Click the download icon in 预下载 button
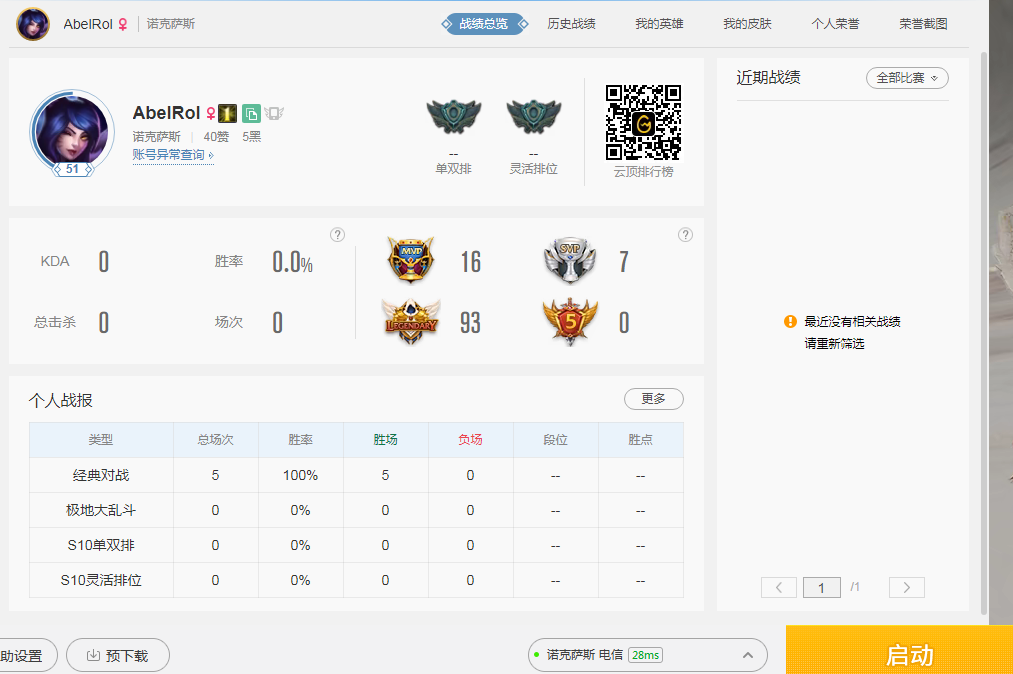This screenshot has width=1013, height=674. tap(93, 655)
